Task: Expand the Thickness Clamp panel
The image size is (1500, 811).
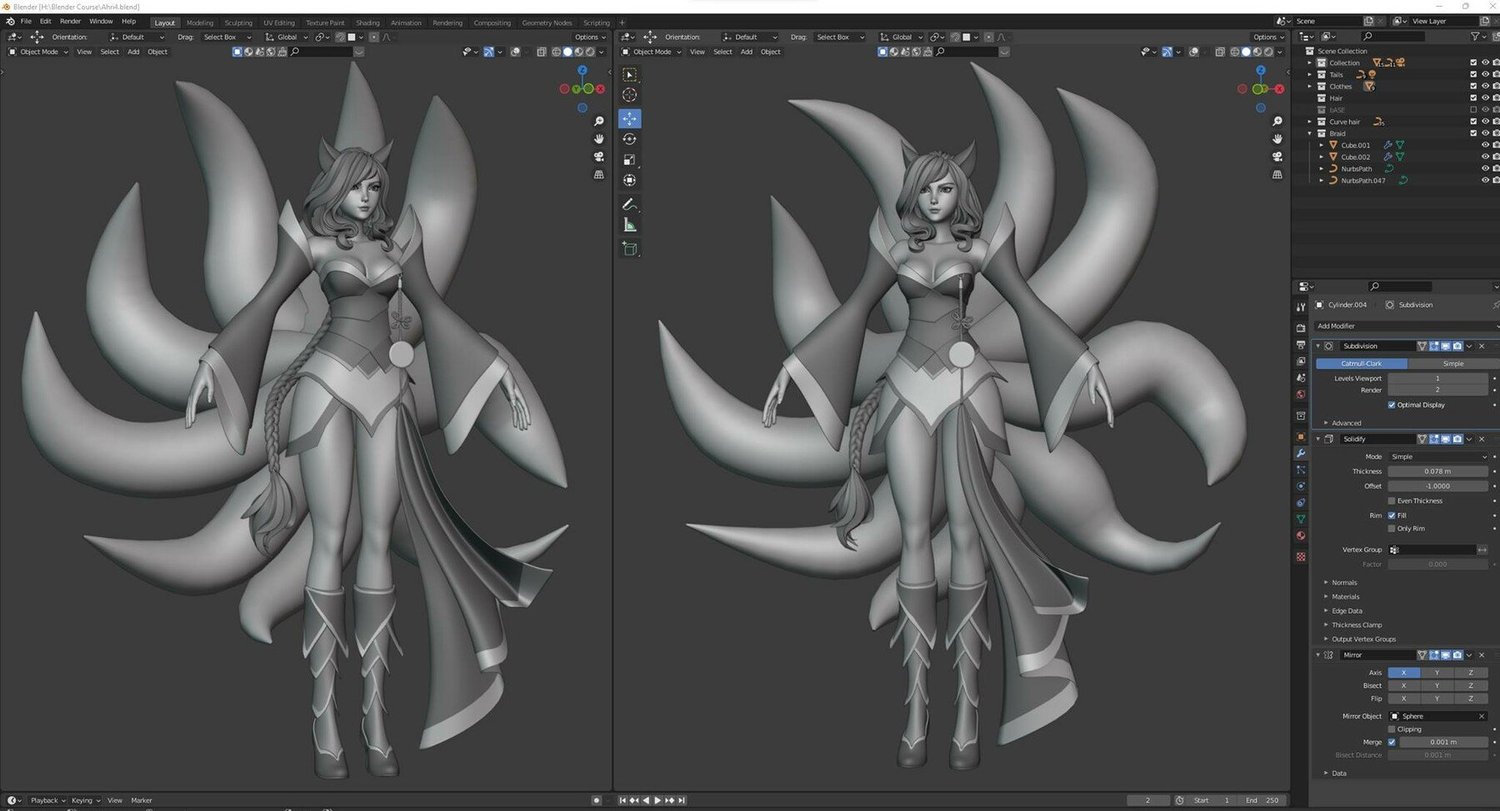Action: click(1357, 625)
